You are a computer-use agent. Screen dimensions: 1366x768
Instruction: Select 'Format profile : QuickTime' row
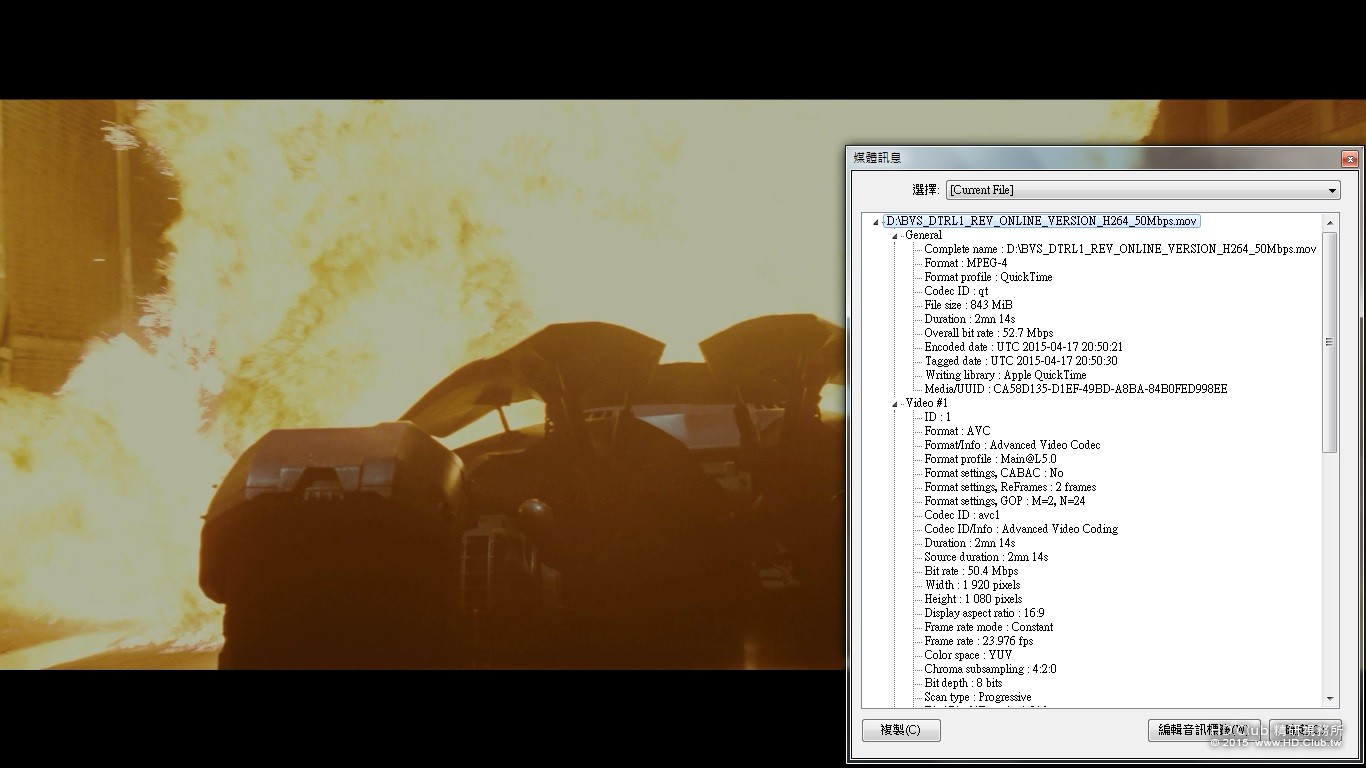tap(988, 277)
